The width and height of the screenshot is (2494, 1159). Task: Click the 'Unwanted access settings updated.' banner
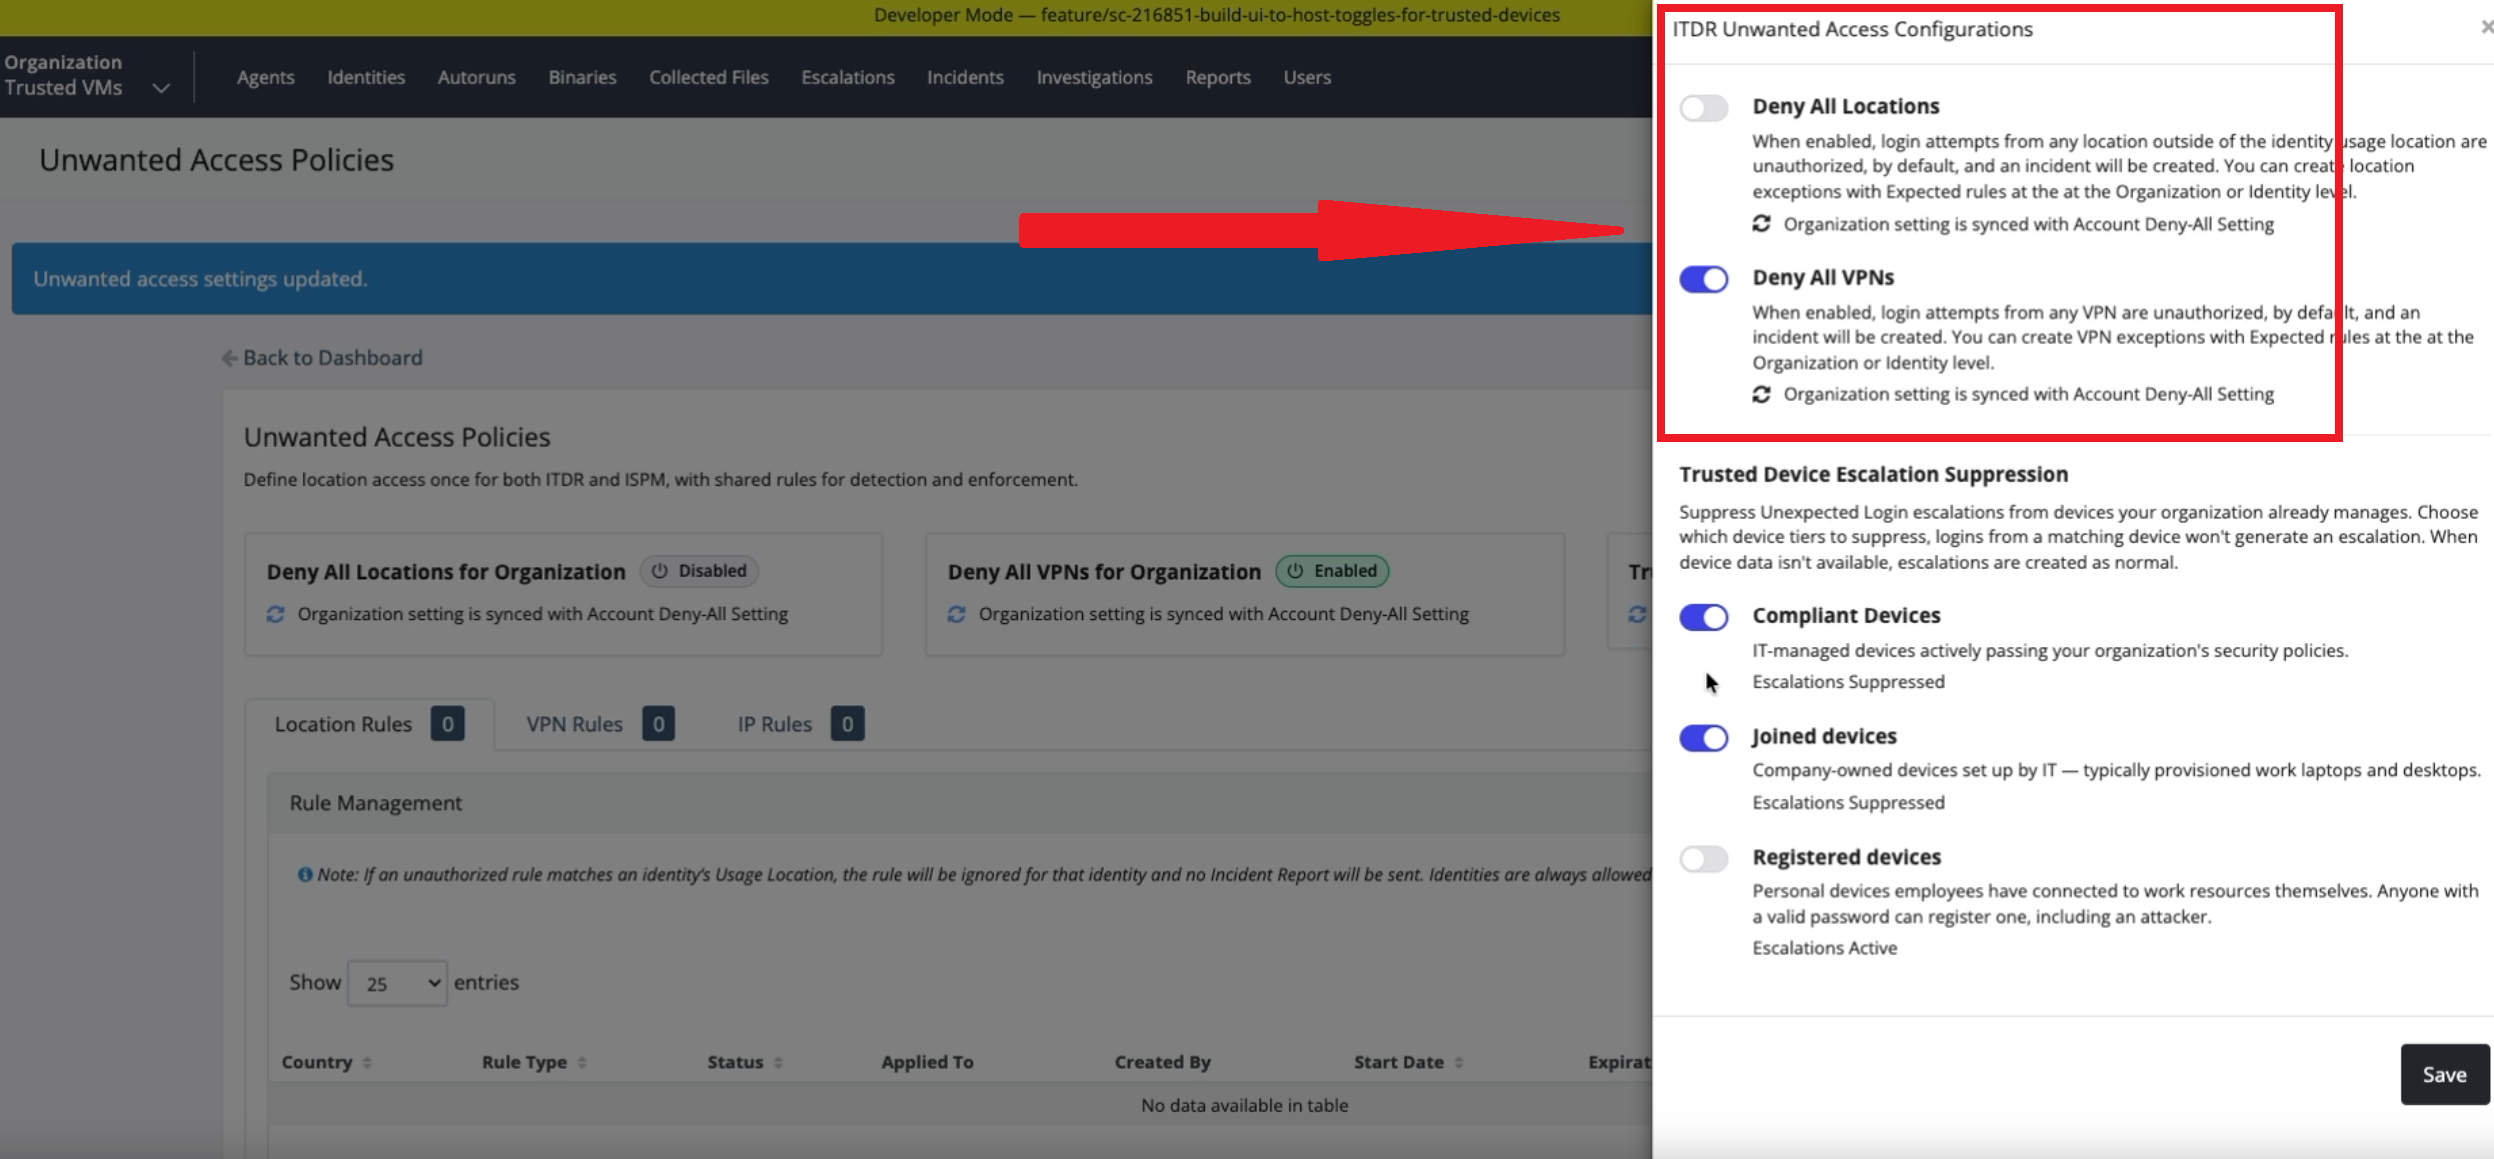point(832,279)
